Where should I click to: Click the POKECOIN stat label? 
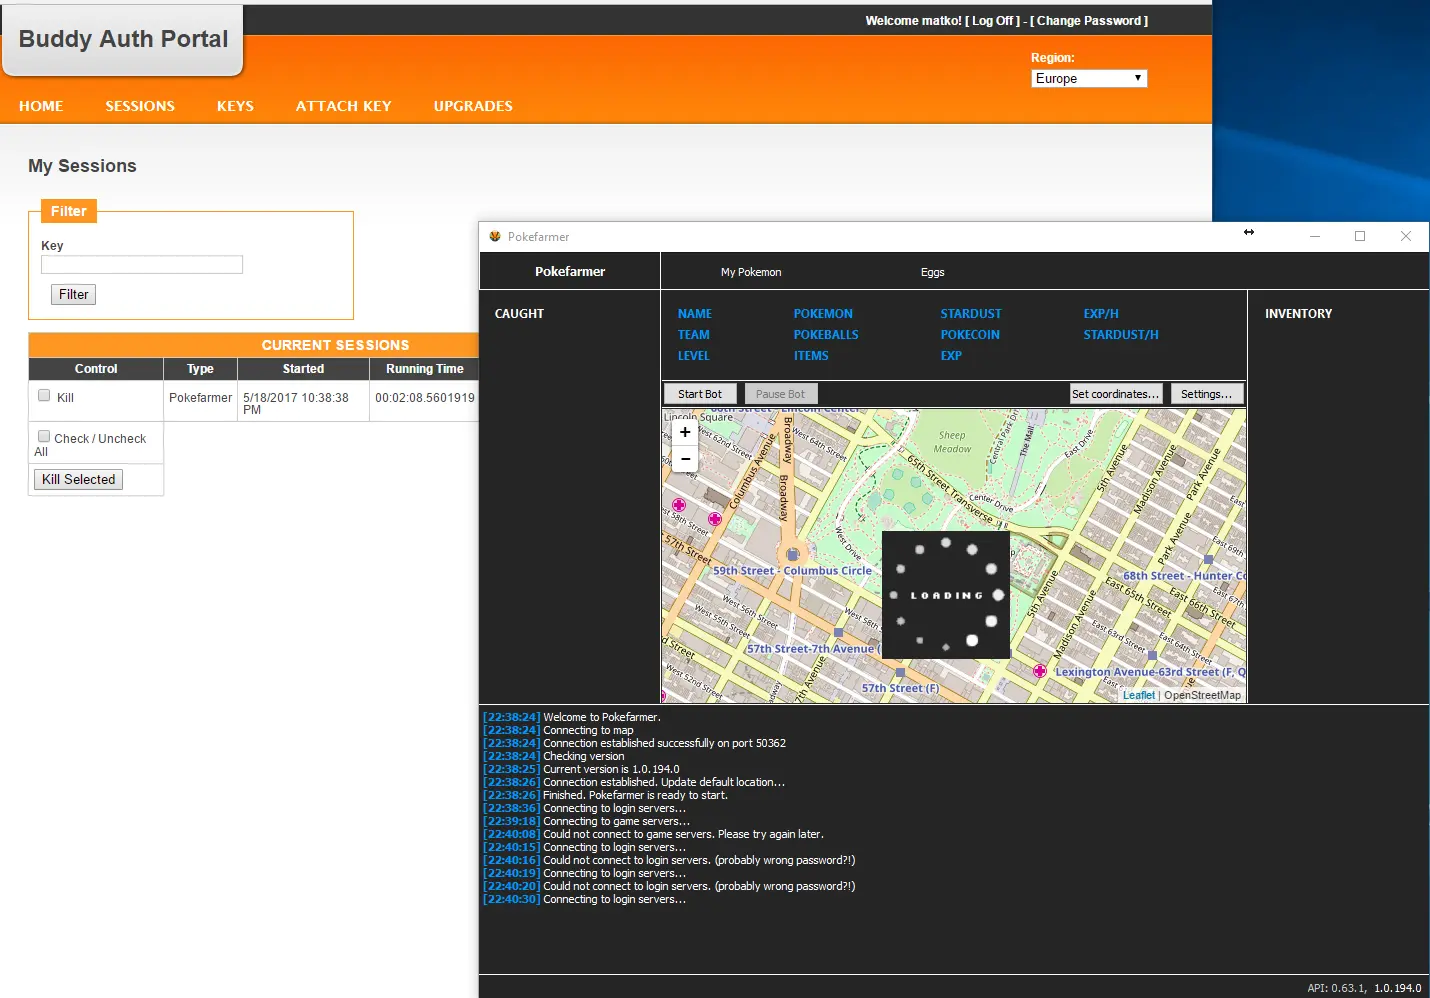point(970,335)
